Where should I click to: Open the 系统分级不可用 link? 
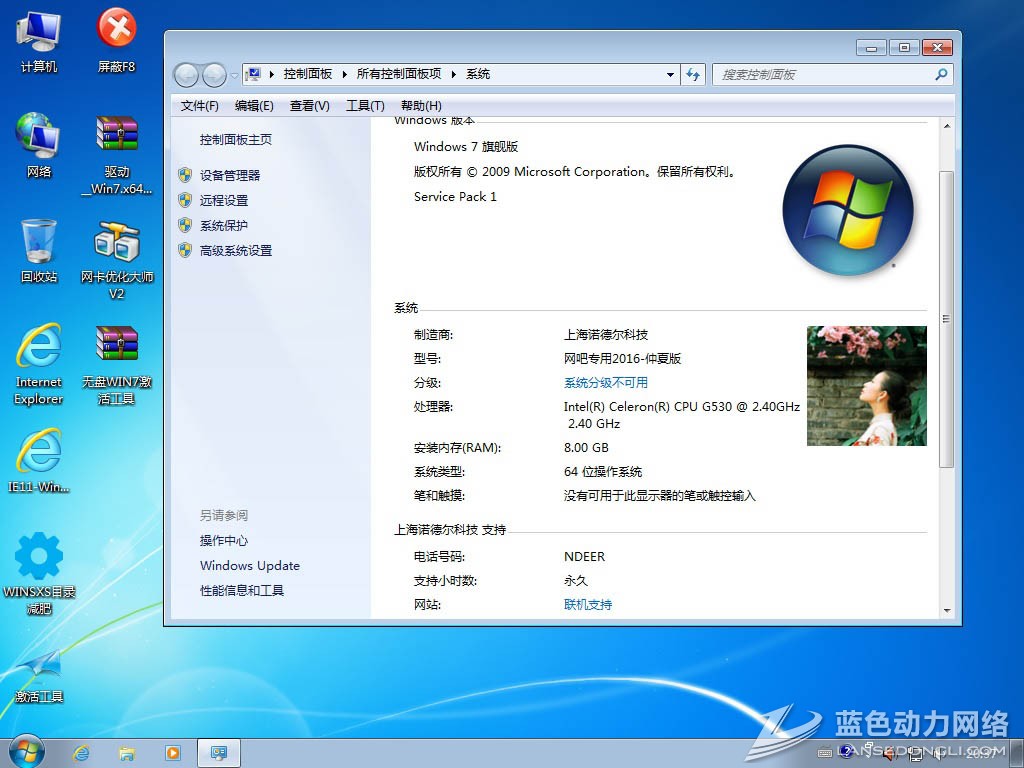pyautogui.click(x=606, y=383)
